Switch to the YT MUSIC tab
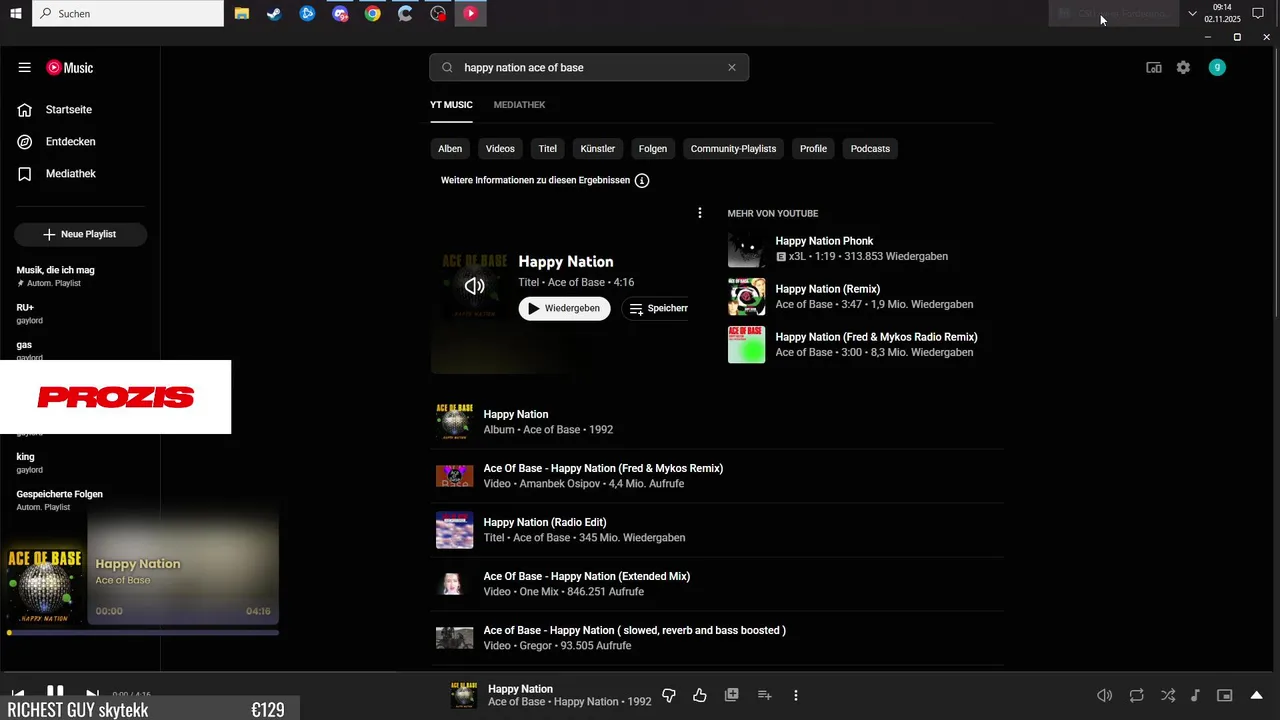The height and width of the screenshot is (720, 1280). tap(451, 105)
